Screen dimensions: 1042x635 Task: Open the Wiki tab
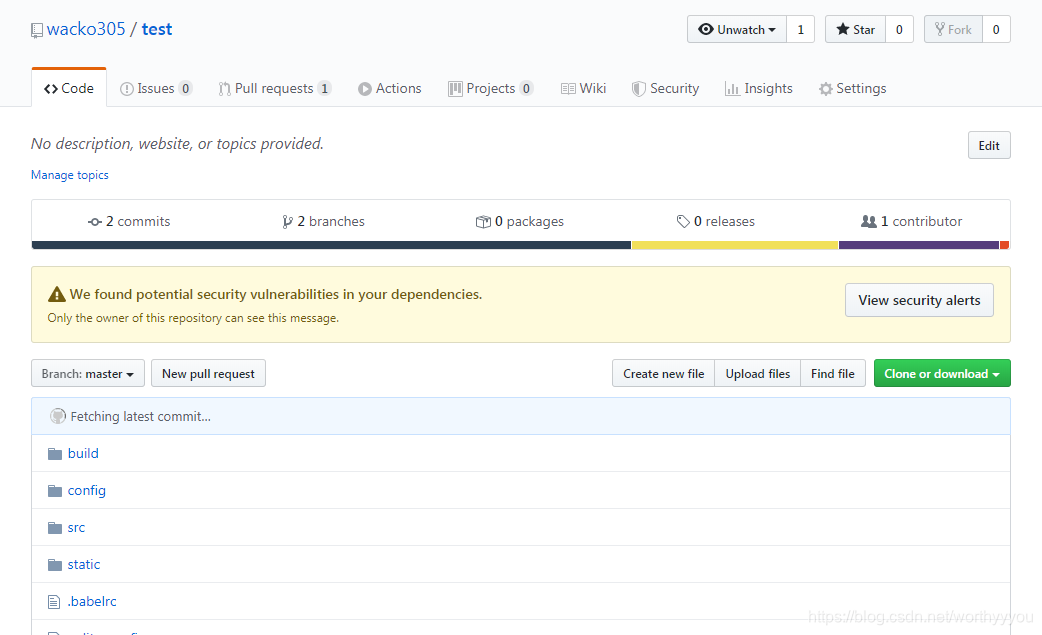[583, 88]
